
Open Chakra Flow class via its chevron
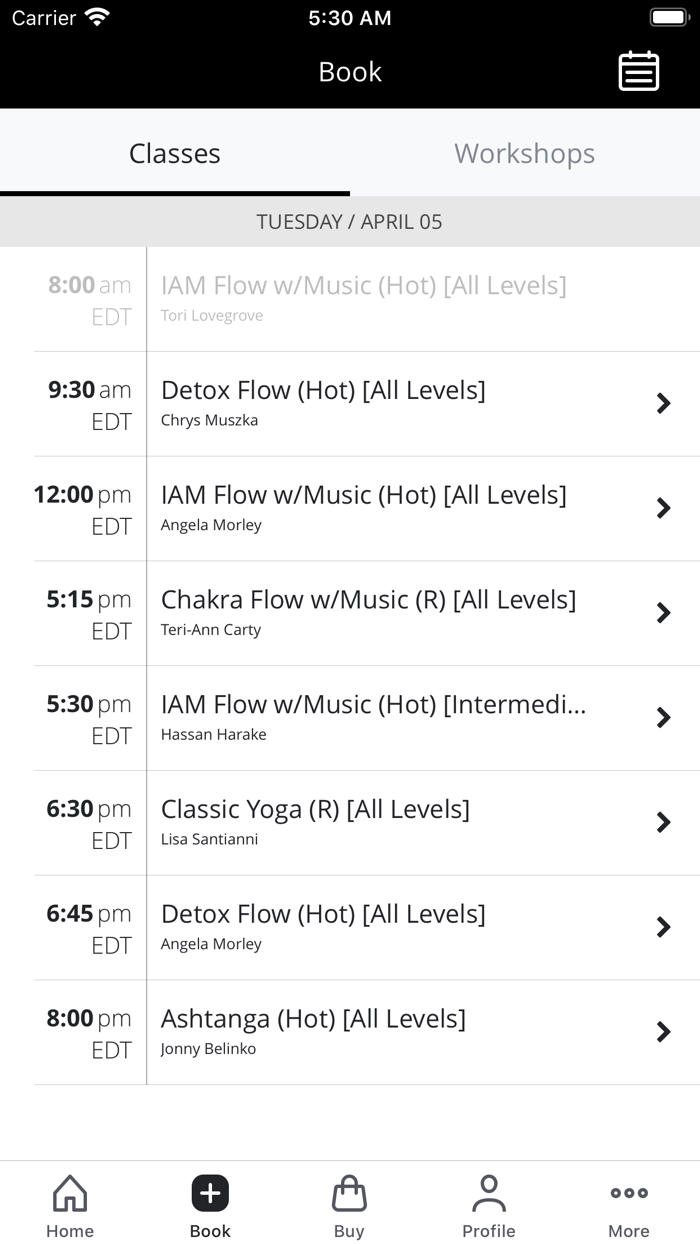pos(663,612)
